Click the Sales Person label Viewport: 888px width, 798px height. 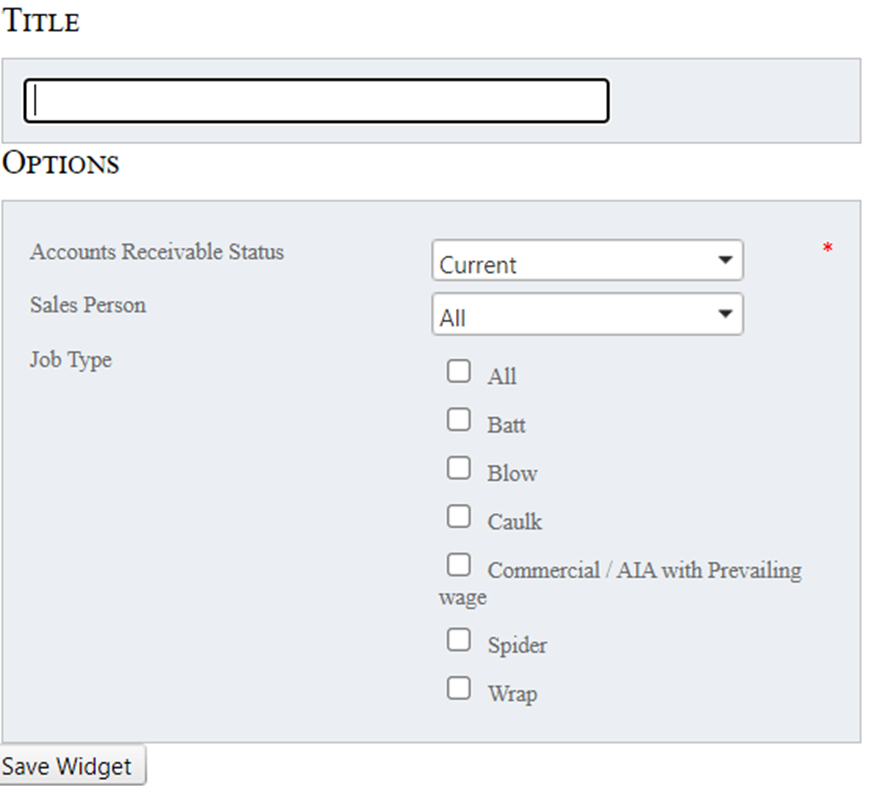(88, 305)
